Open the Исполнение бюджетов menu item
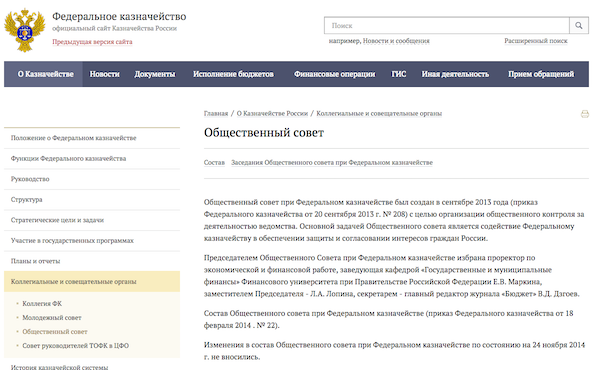The height and width of the screenshot is (370, 605). point(233,74)
